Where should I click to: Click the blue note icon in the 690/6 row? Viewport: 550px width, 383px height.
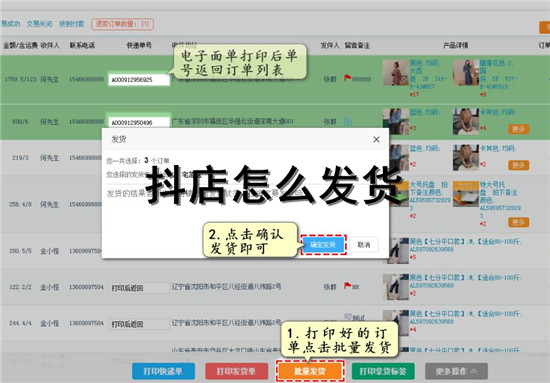348,122
